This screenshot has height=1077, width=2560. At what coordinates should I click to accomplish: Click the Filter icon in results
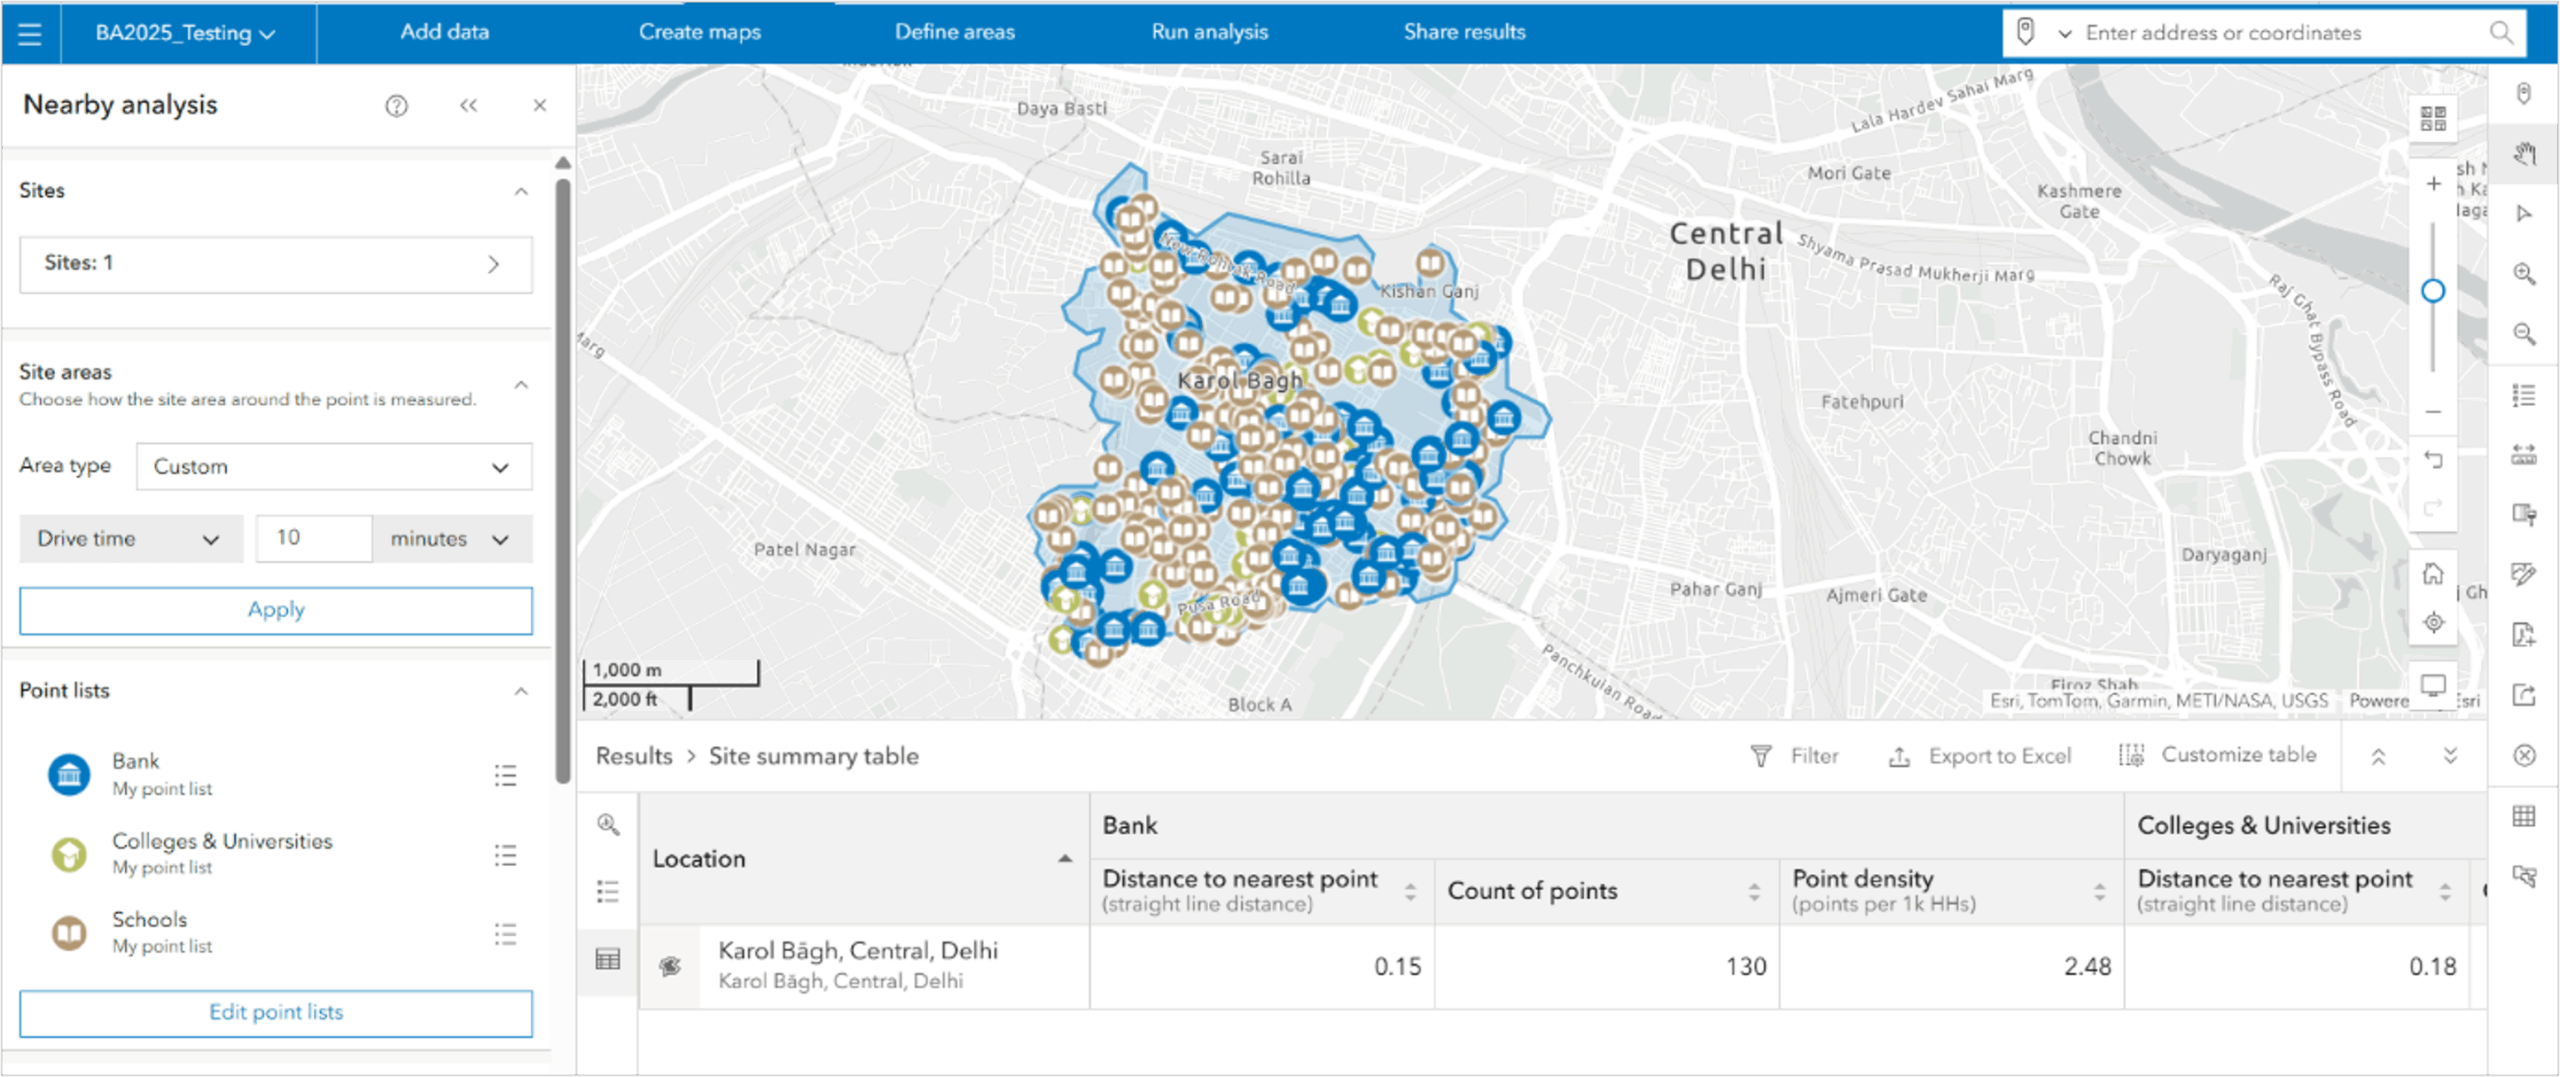1761,756
